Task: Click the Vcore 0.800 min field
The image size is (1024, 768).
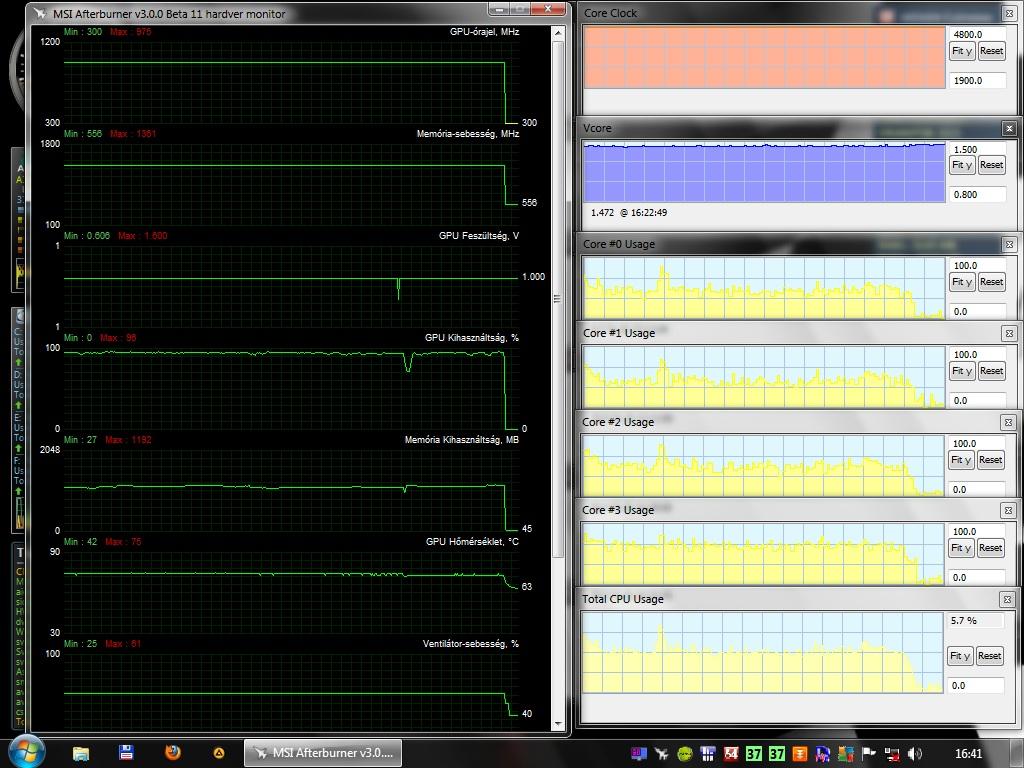Action: pyautogui.click(x=977, y=195)
